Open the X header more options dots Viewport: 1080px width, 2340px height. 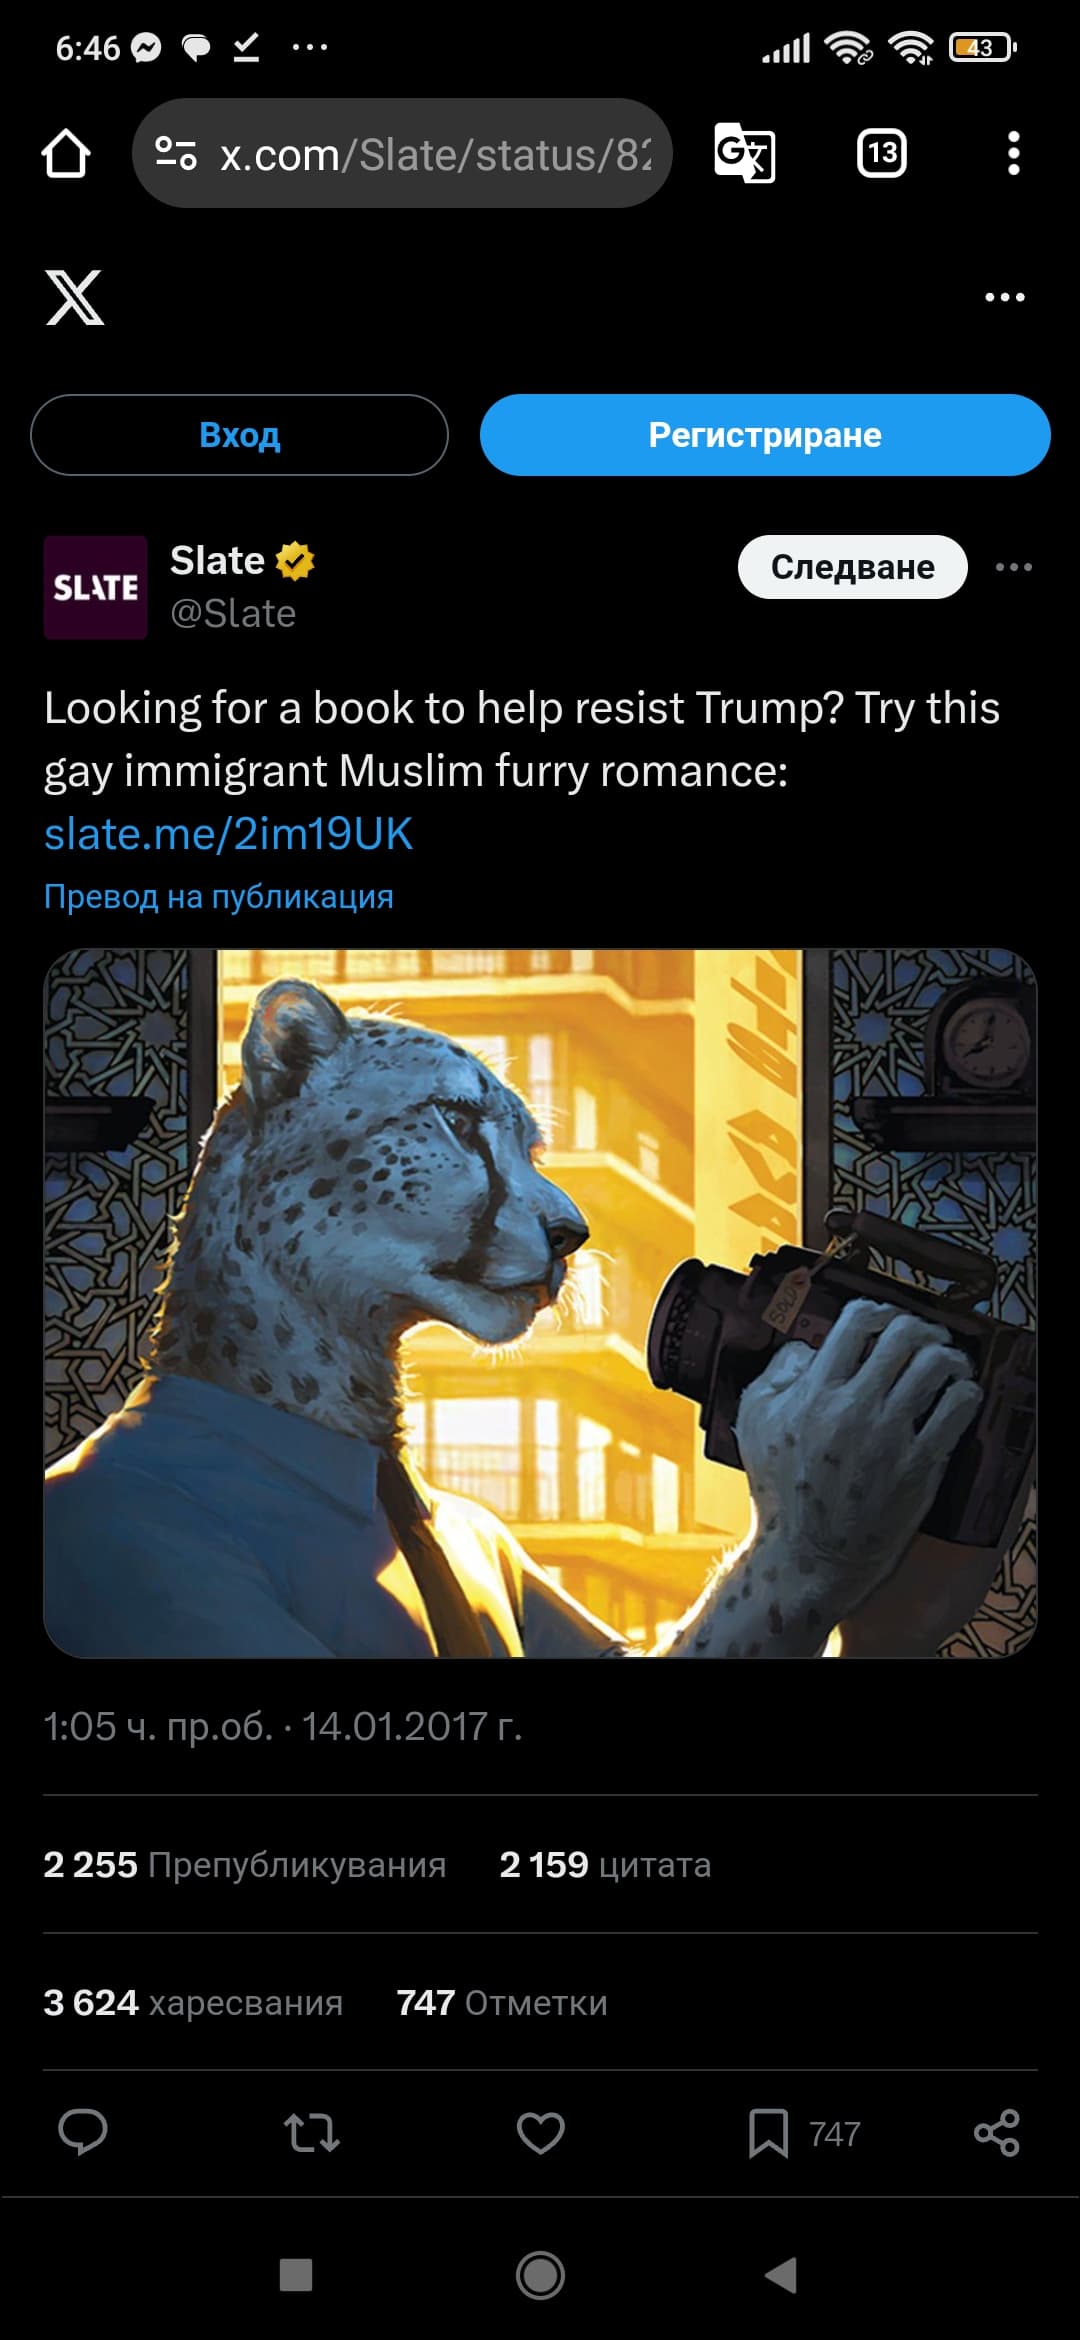tap(1005, 297)
